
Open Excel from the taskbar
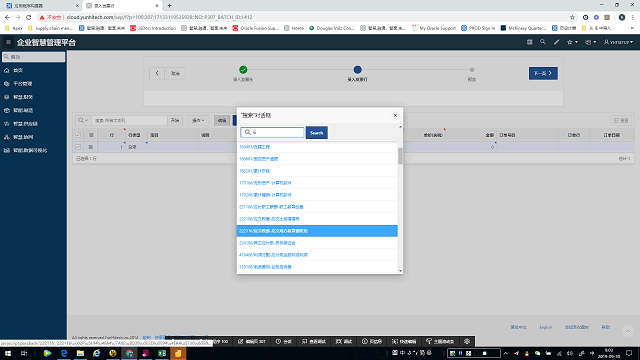(x=162, y=353)
